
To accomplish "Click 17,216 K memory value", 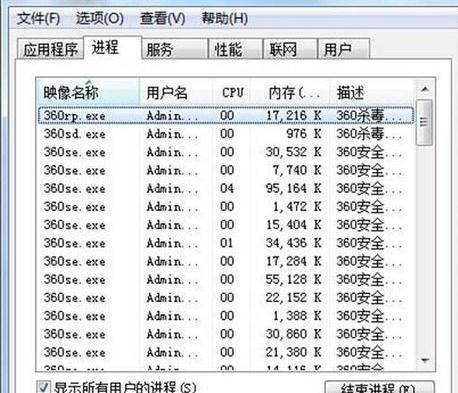I will pos(294,116).
